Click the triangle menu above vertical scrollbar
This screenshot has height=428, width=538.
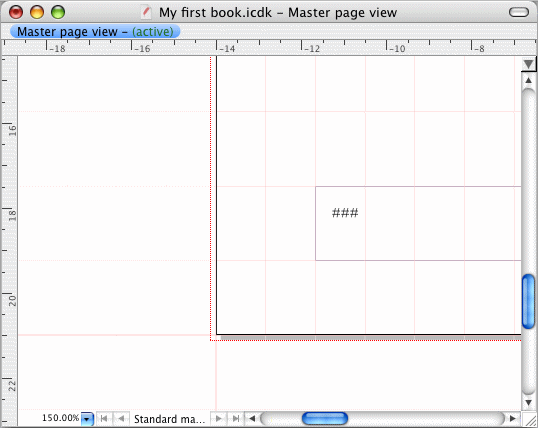point(528,64)
